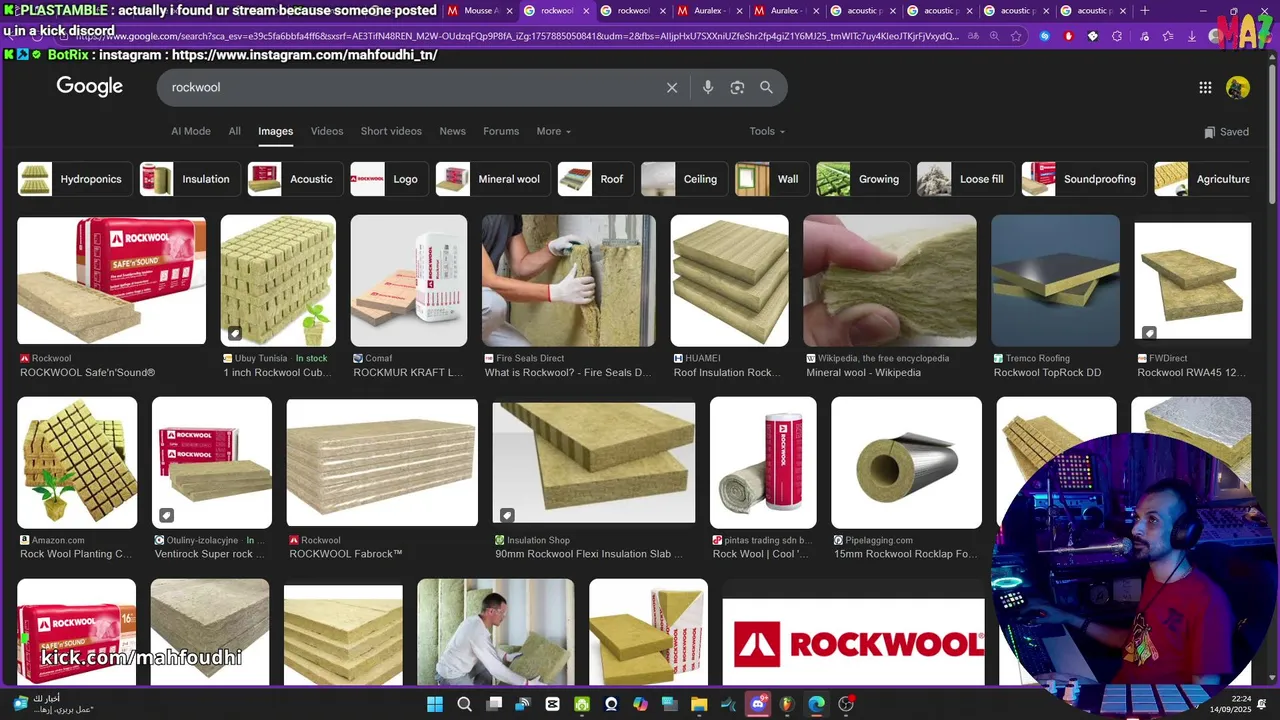1280x720 pixels.
Task: Open 'Ventirock Super rock' result link
Action: [211, 554]
